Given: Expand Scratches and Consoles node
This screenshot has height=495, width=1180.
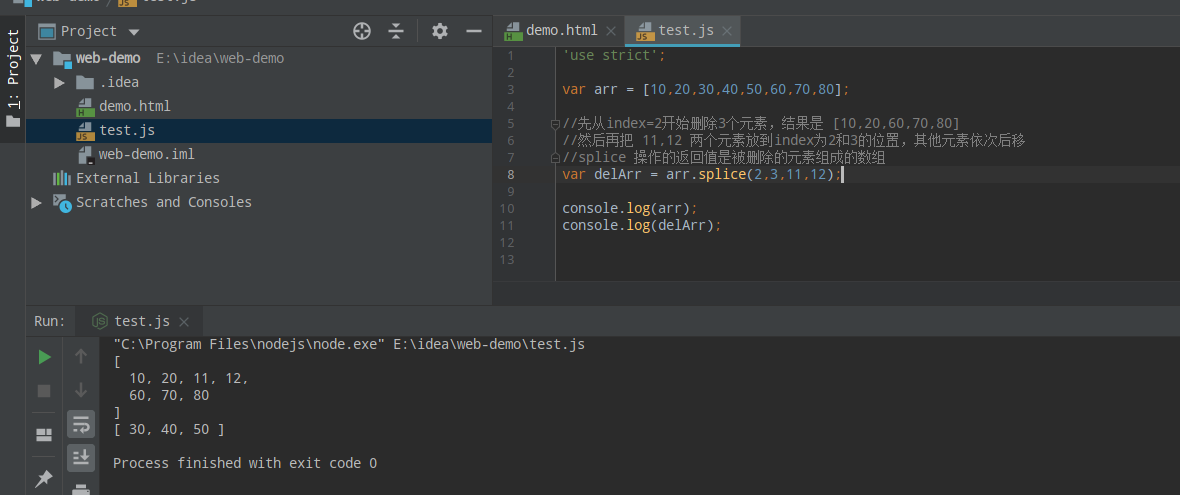Looking at the screenshot, I should (36, 202).
